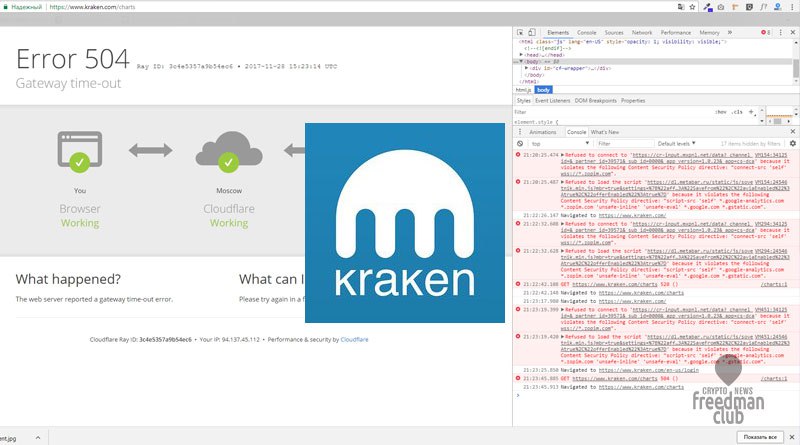This screenshot has width=800, height=445.
Task: Show more DevTools tabs via double chevron
Action: (730, 32)
